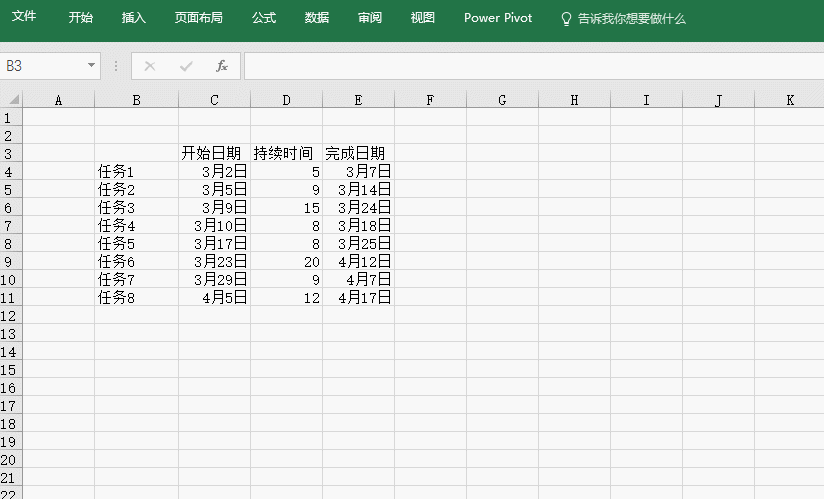Click the Cancel (X) formula bar icon
This screenshot has width=824, height=499.
[150, 66]
